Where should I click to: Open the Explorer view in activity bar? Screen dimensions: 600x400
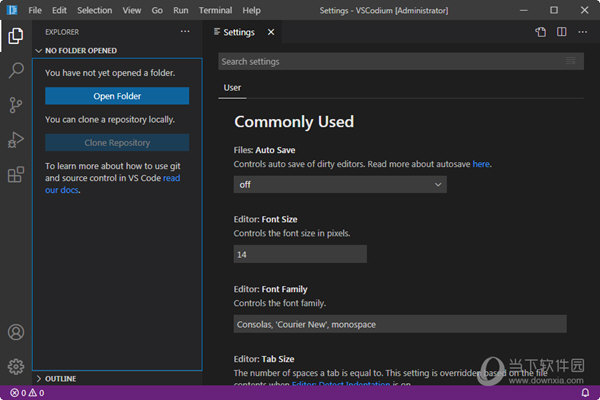(x=16, y=36)
